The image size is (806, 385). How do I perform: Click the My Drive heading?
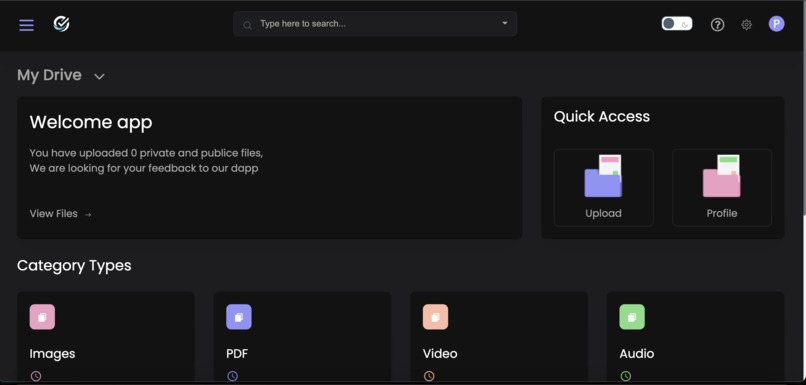tap(49, 75)
